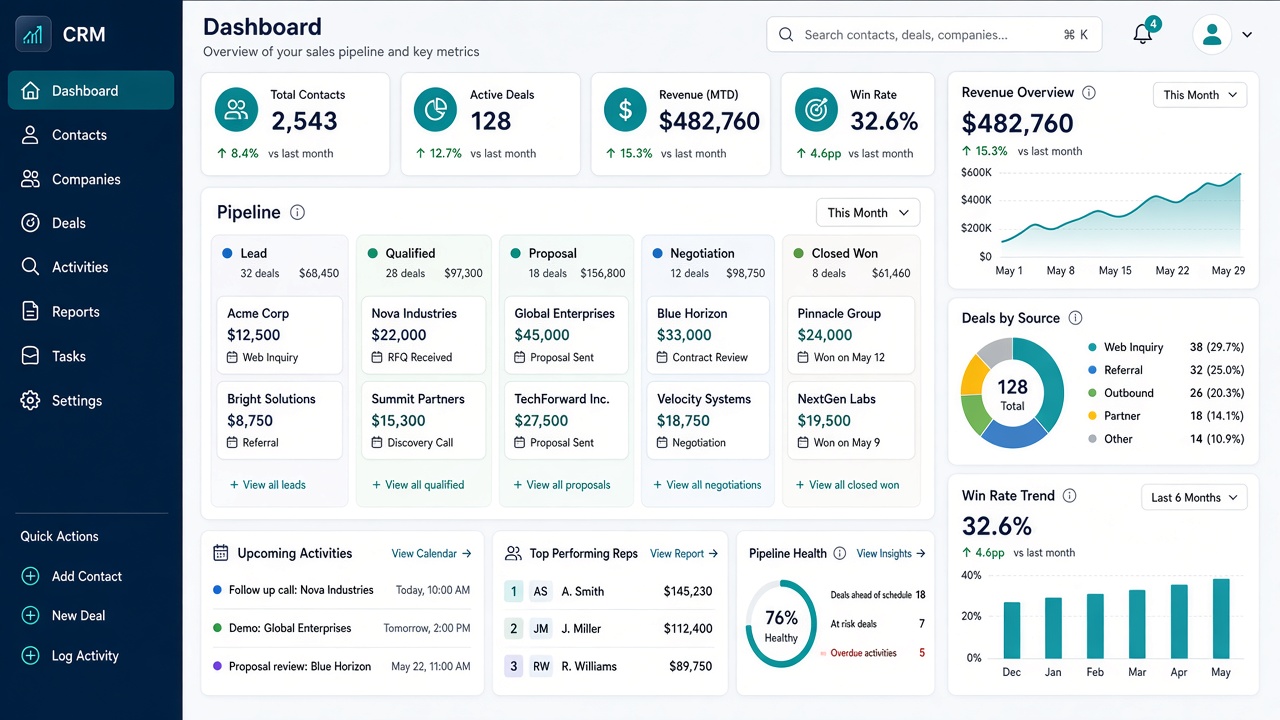Click the CRM logo icon

(33, 34)
